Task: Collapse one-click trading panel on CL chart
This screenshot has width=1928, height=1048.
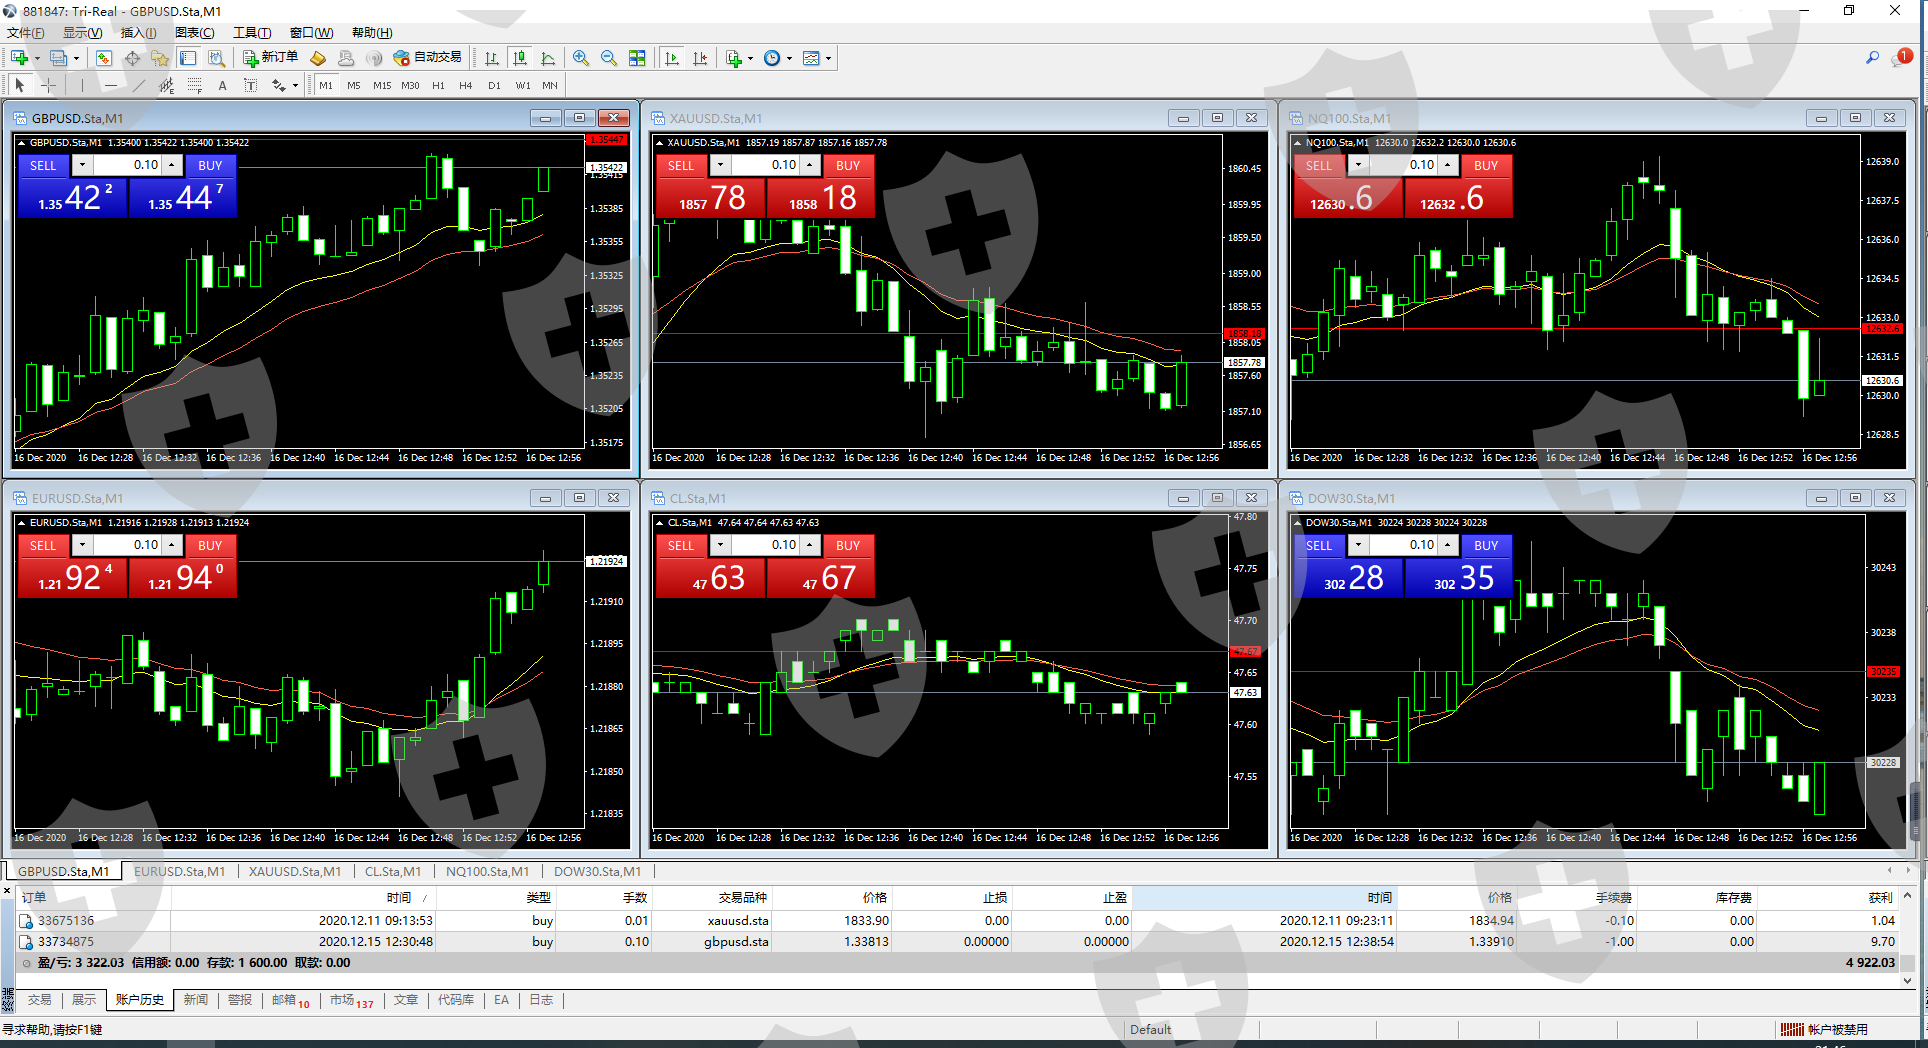Action: tap(660, 523)
